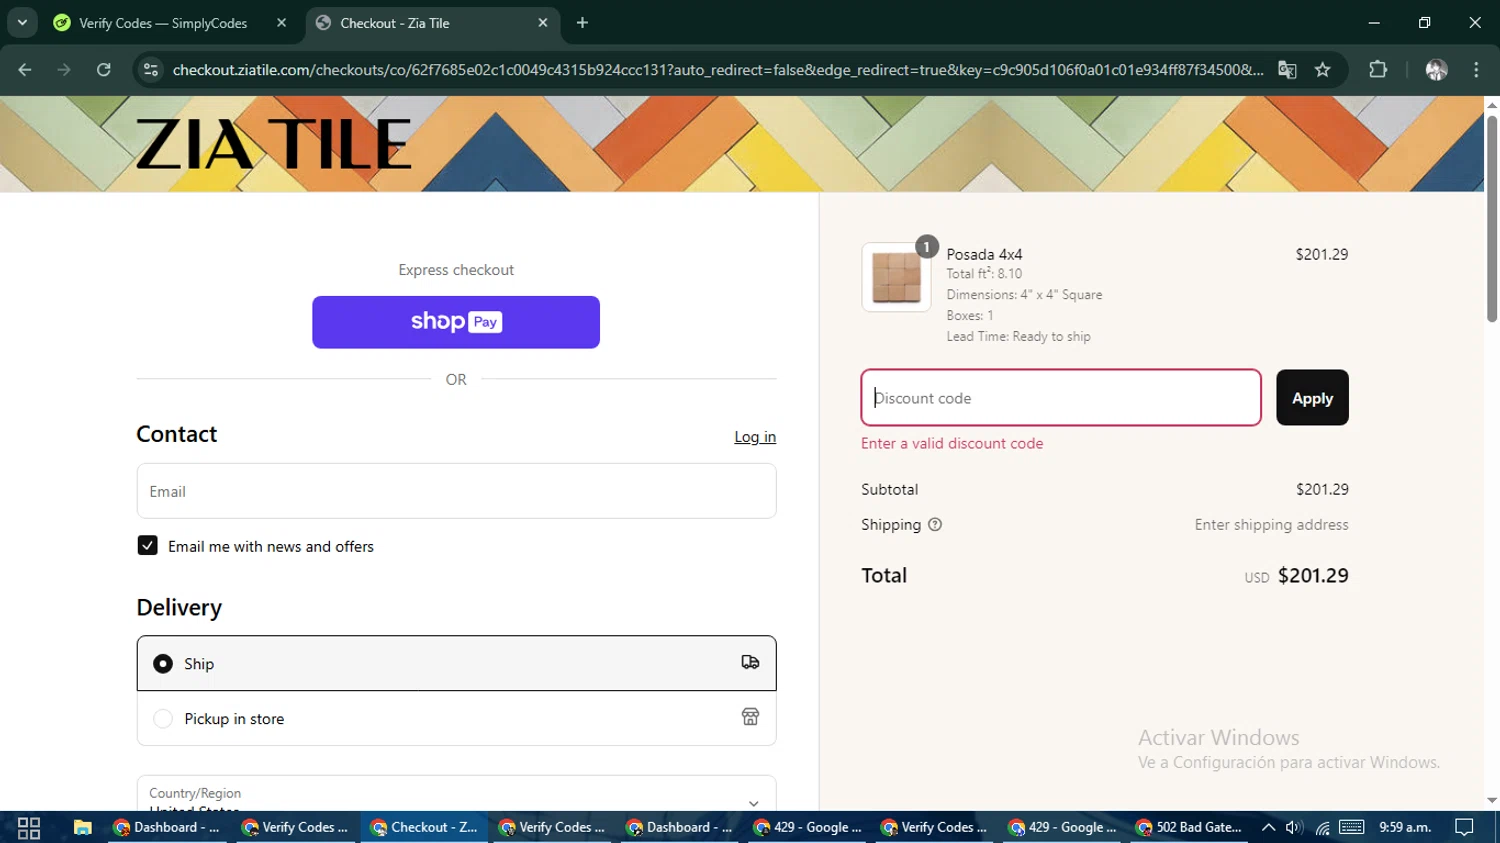Click the Posada 4x4 product thumbnail
This screenshot has width=1500, height=843.
[896, 277]
